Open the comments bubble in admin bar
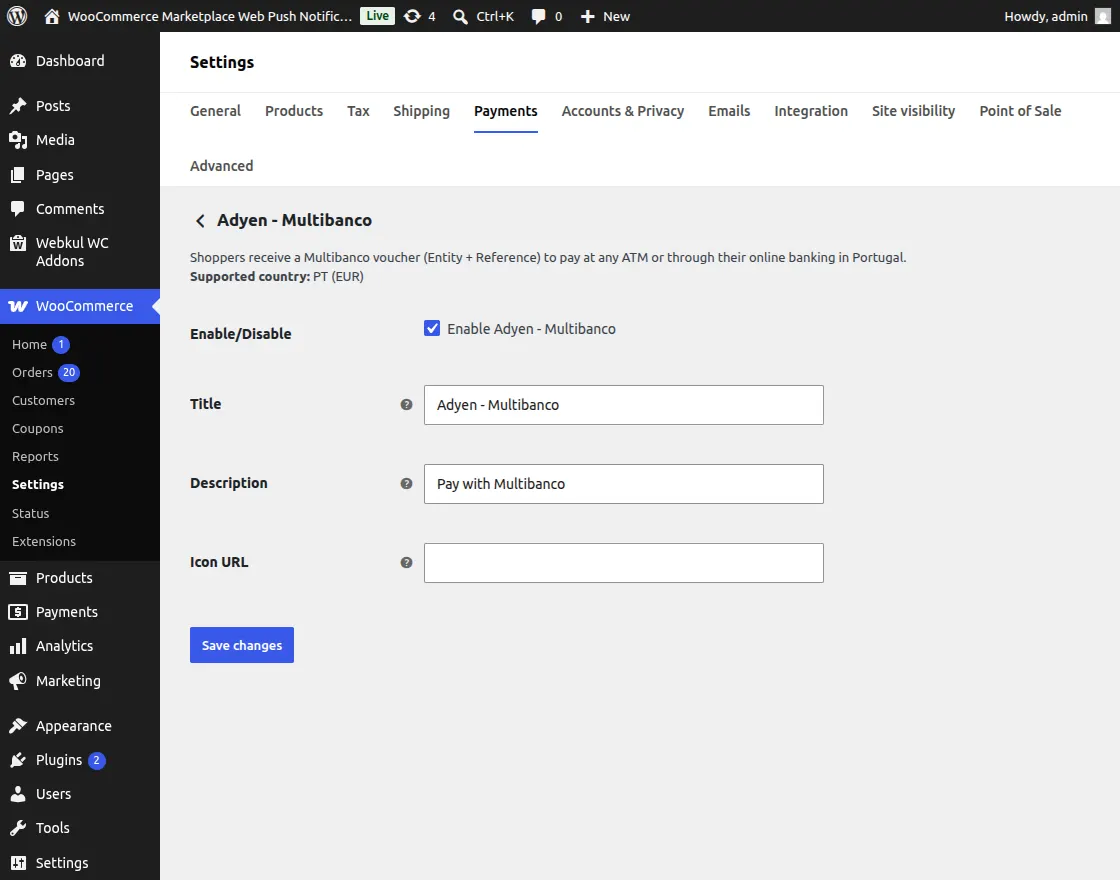1120x880 pixels. [539, 16]
